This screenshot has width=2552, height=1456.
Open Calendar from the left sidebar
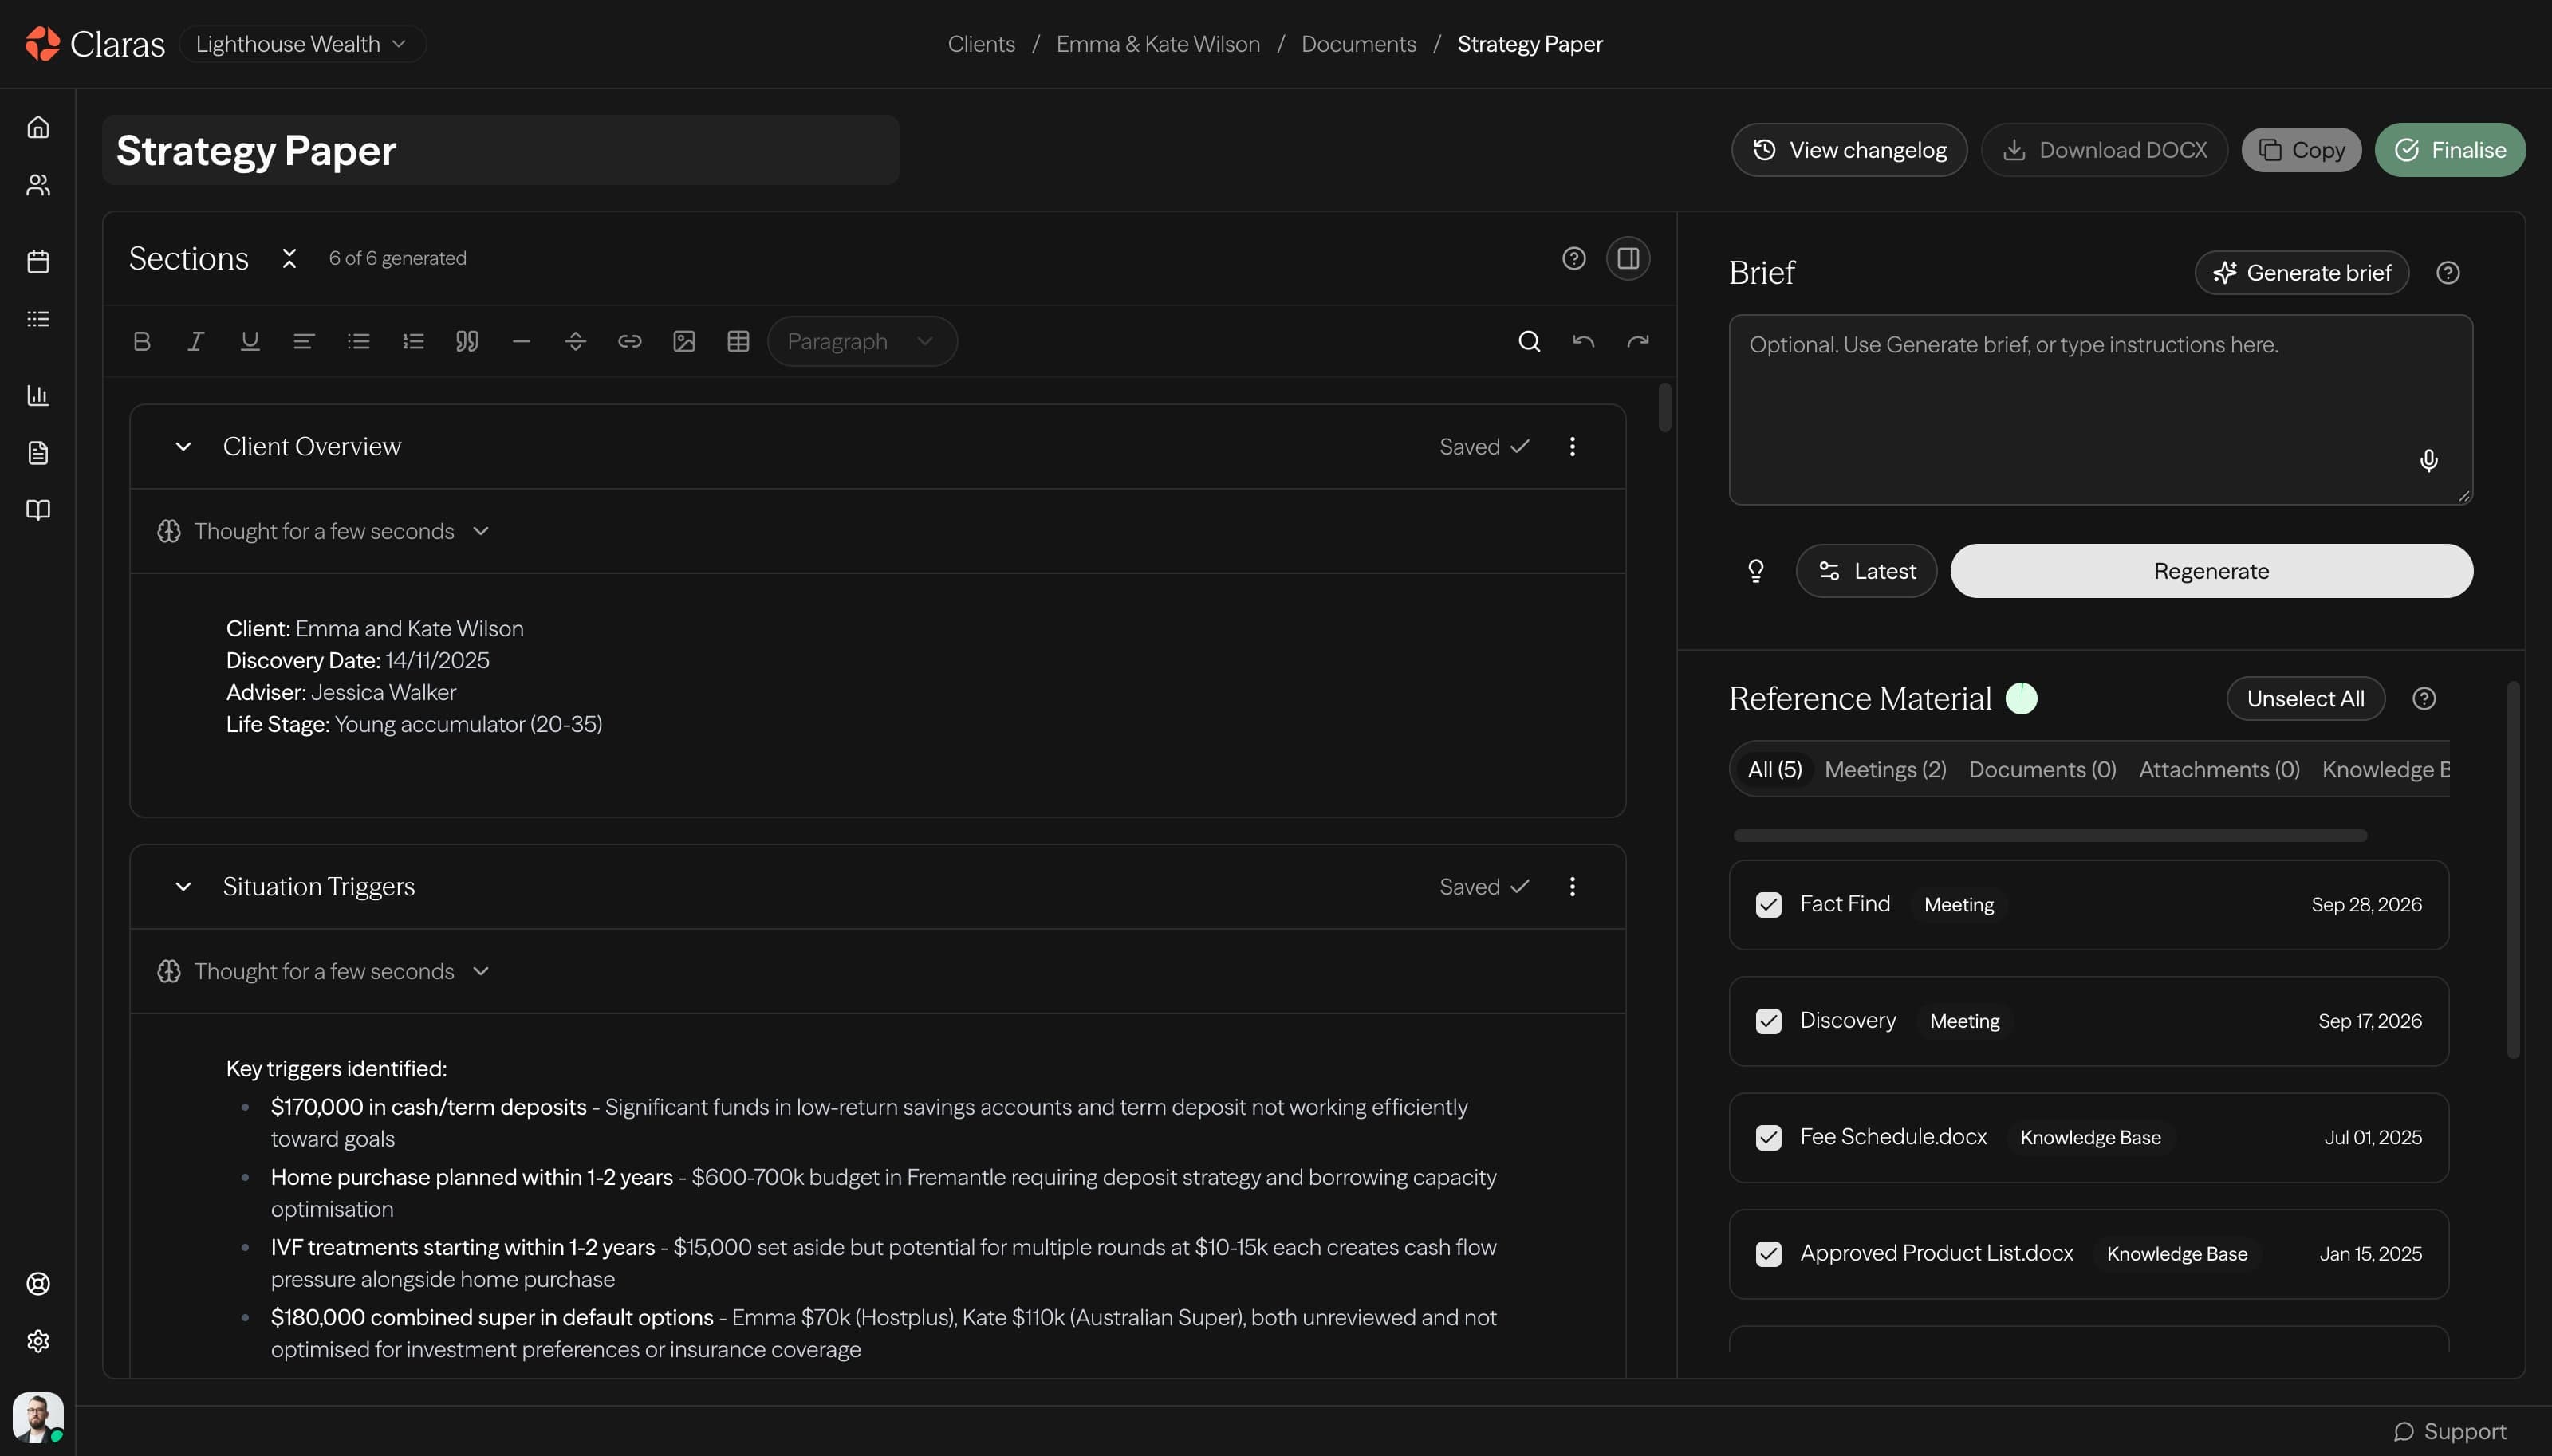pyautogui.click(x=38, y=262)
